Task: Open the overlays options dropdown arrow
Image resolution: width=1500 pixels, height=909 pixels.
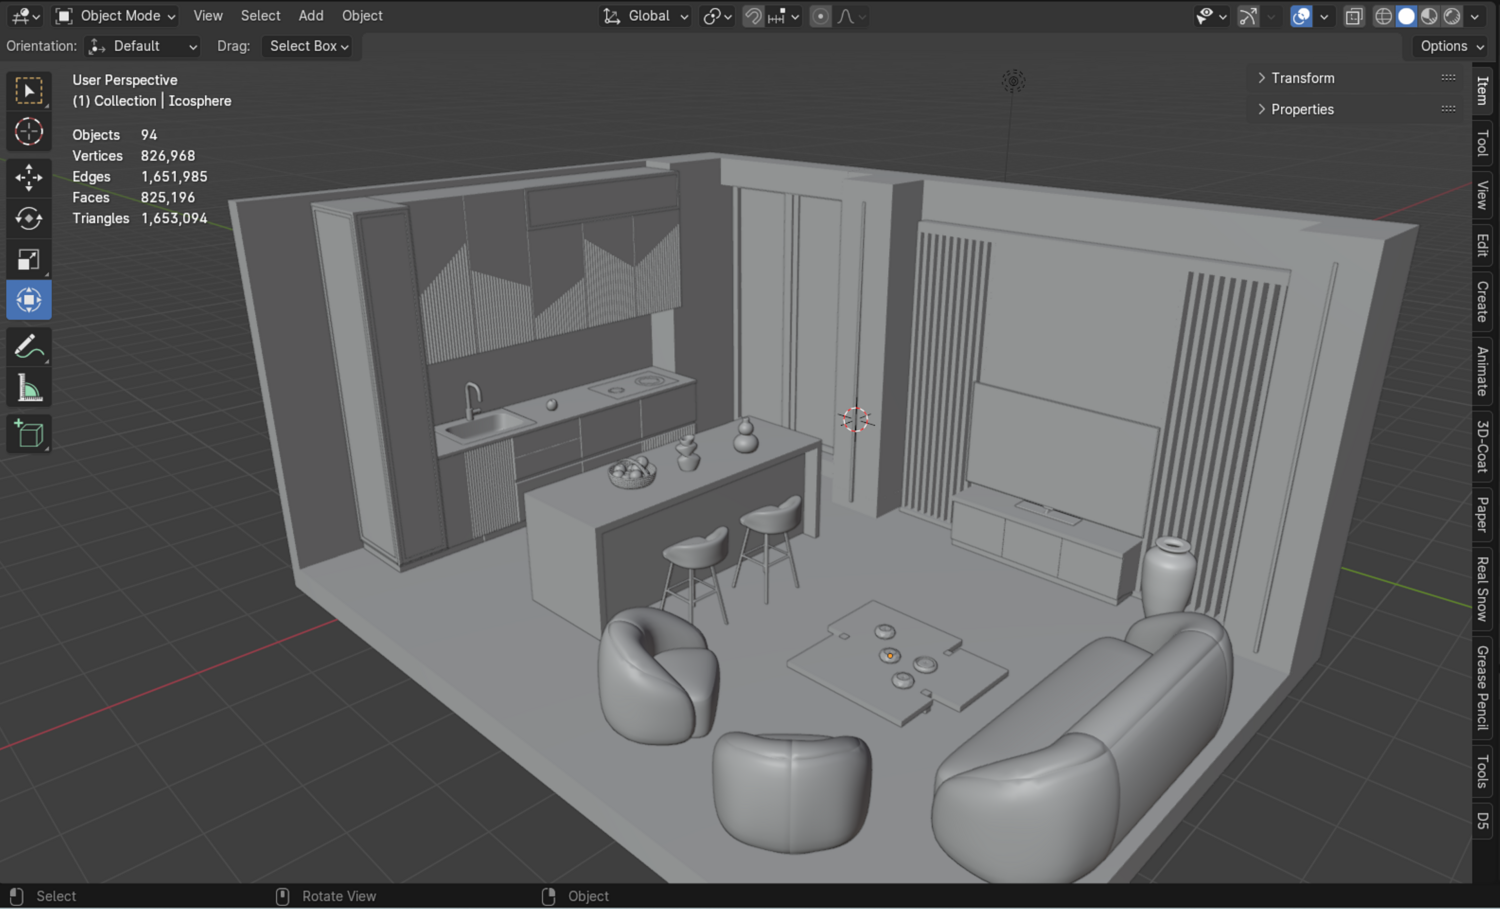Action: coord(1324,16)
